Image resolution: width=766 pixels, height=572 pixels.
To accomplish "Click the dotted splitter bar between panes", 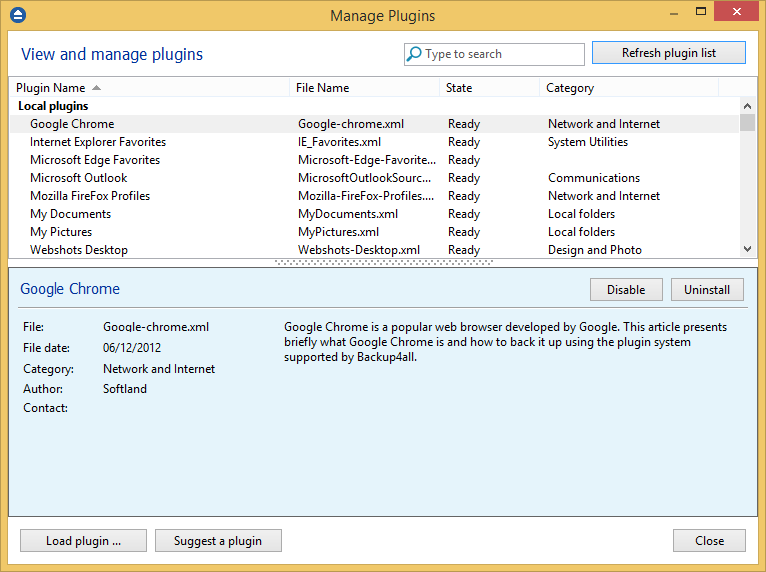I will click(382, 263).
